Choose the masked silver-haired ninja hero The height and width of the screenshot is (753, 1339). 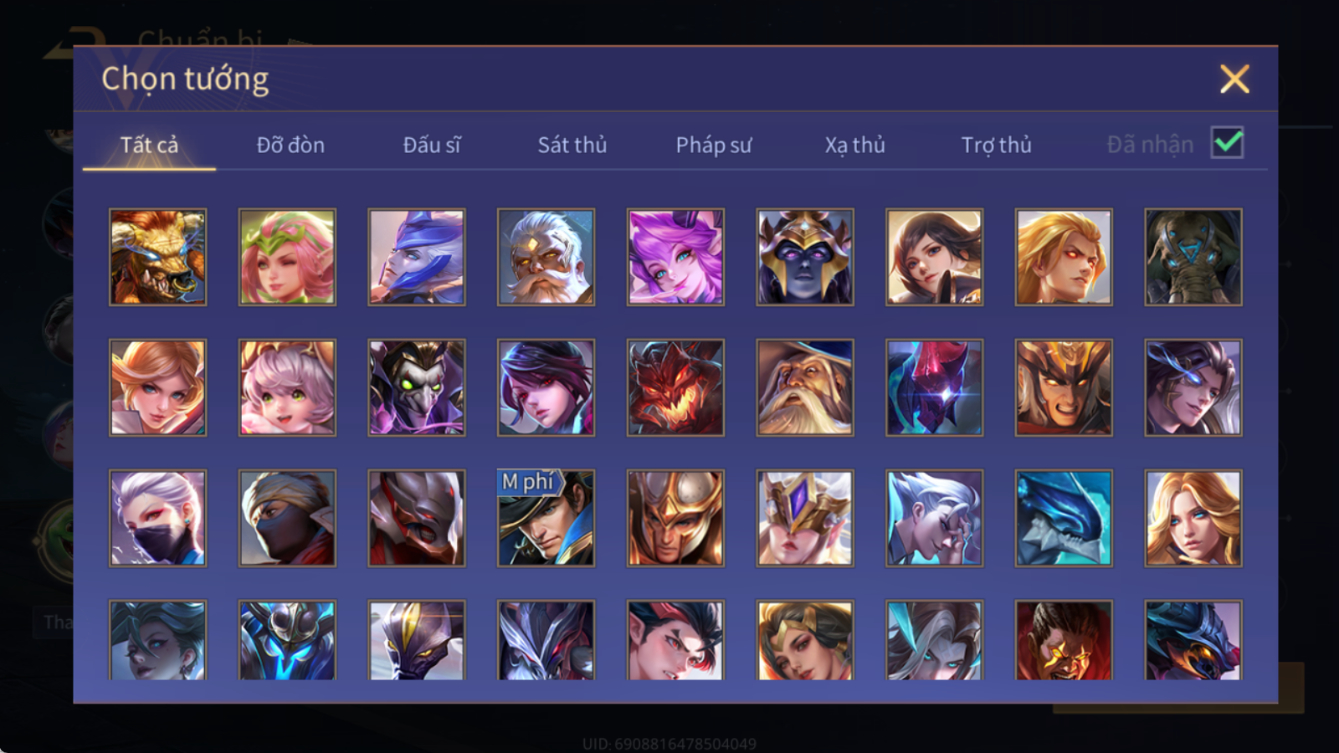click(x=158, y=519)
